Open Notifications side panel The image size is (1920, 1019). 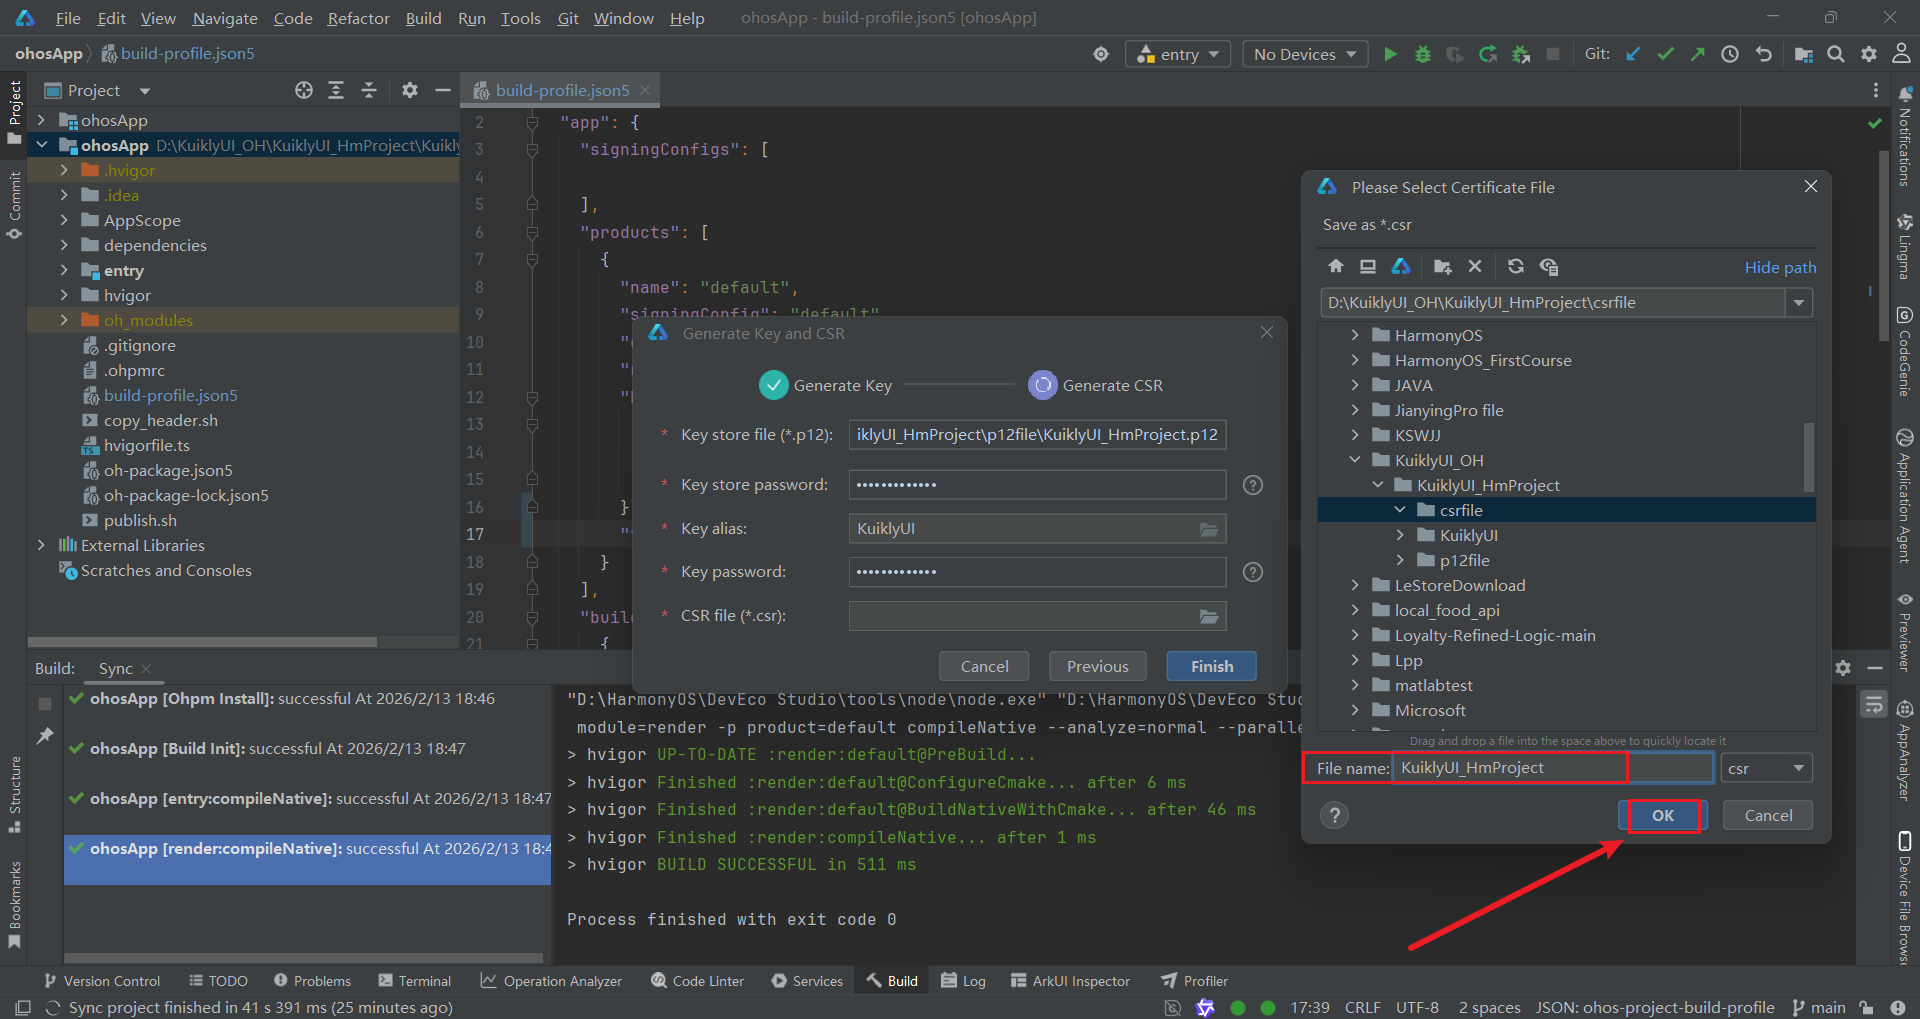click(1905, 137)
